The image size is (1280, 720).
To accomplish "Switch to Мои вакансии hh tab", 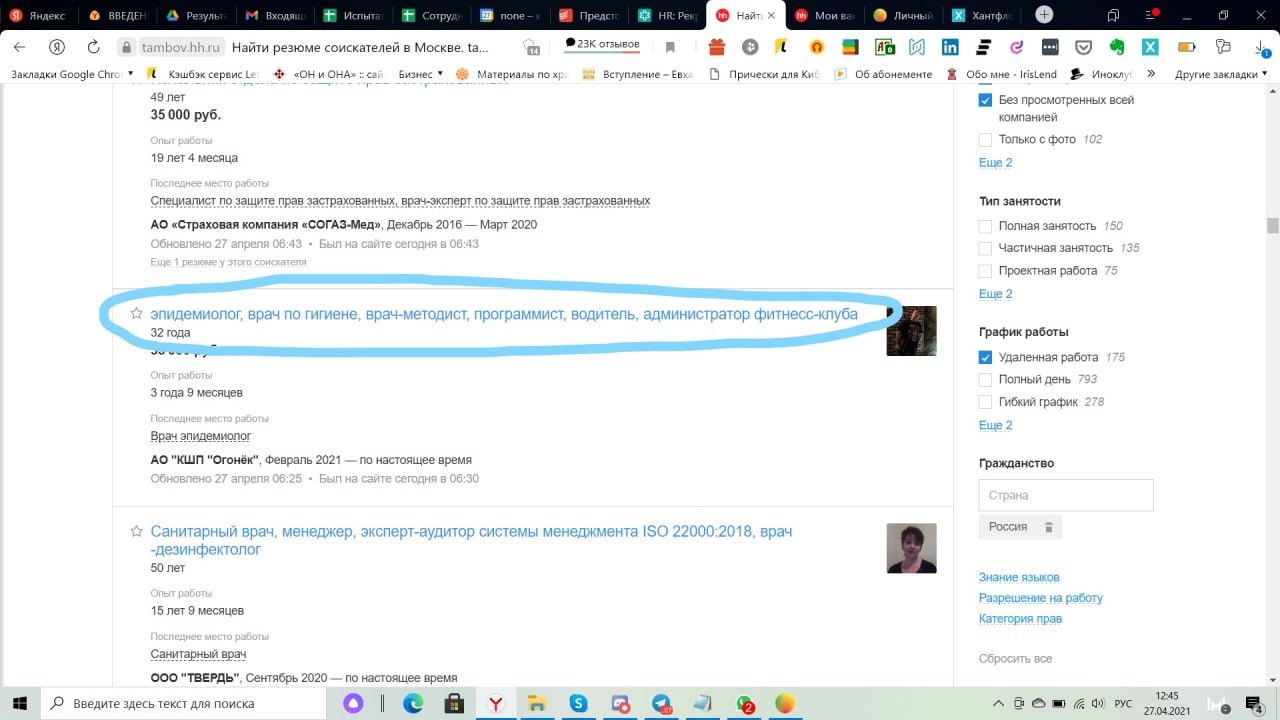I will (825, 15).
